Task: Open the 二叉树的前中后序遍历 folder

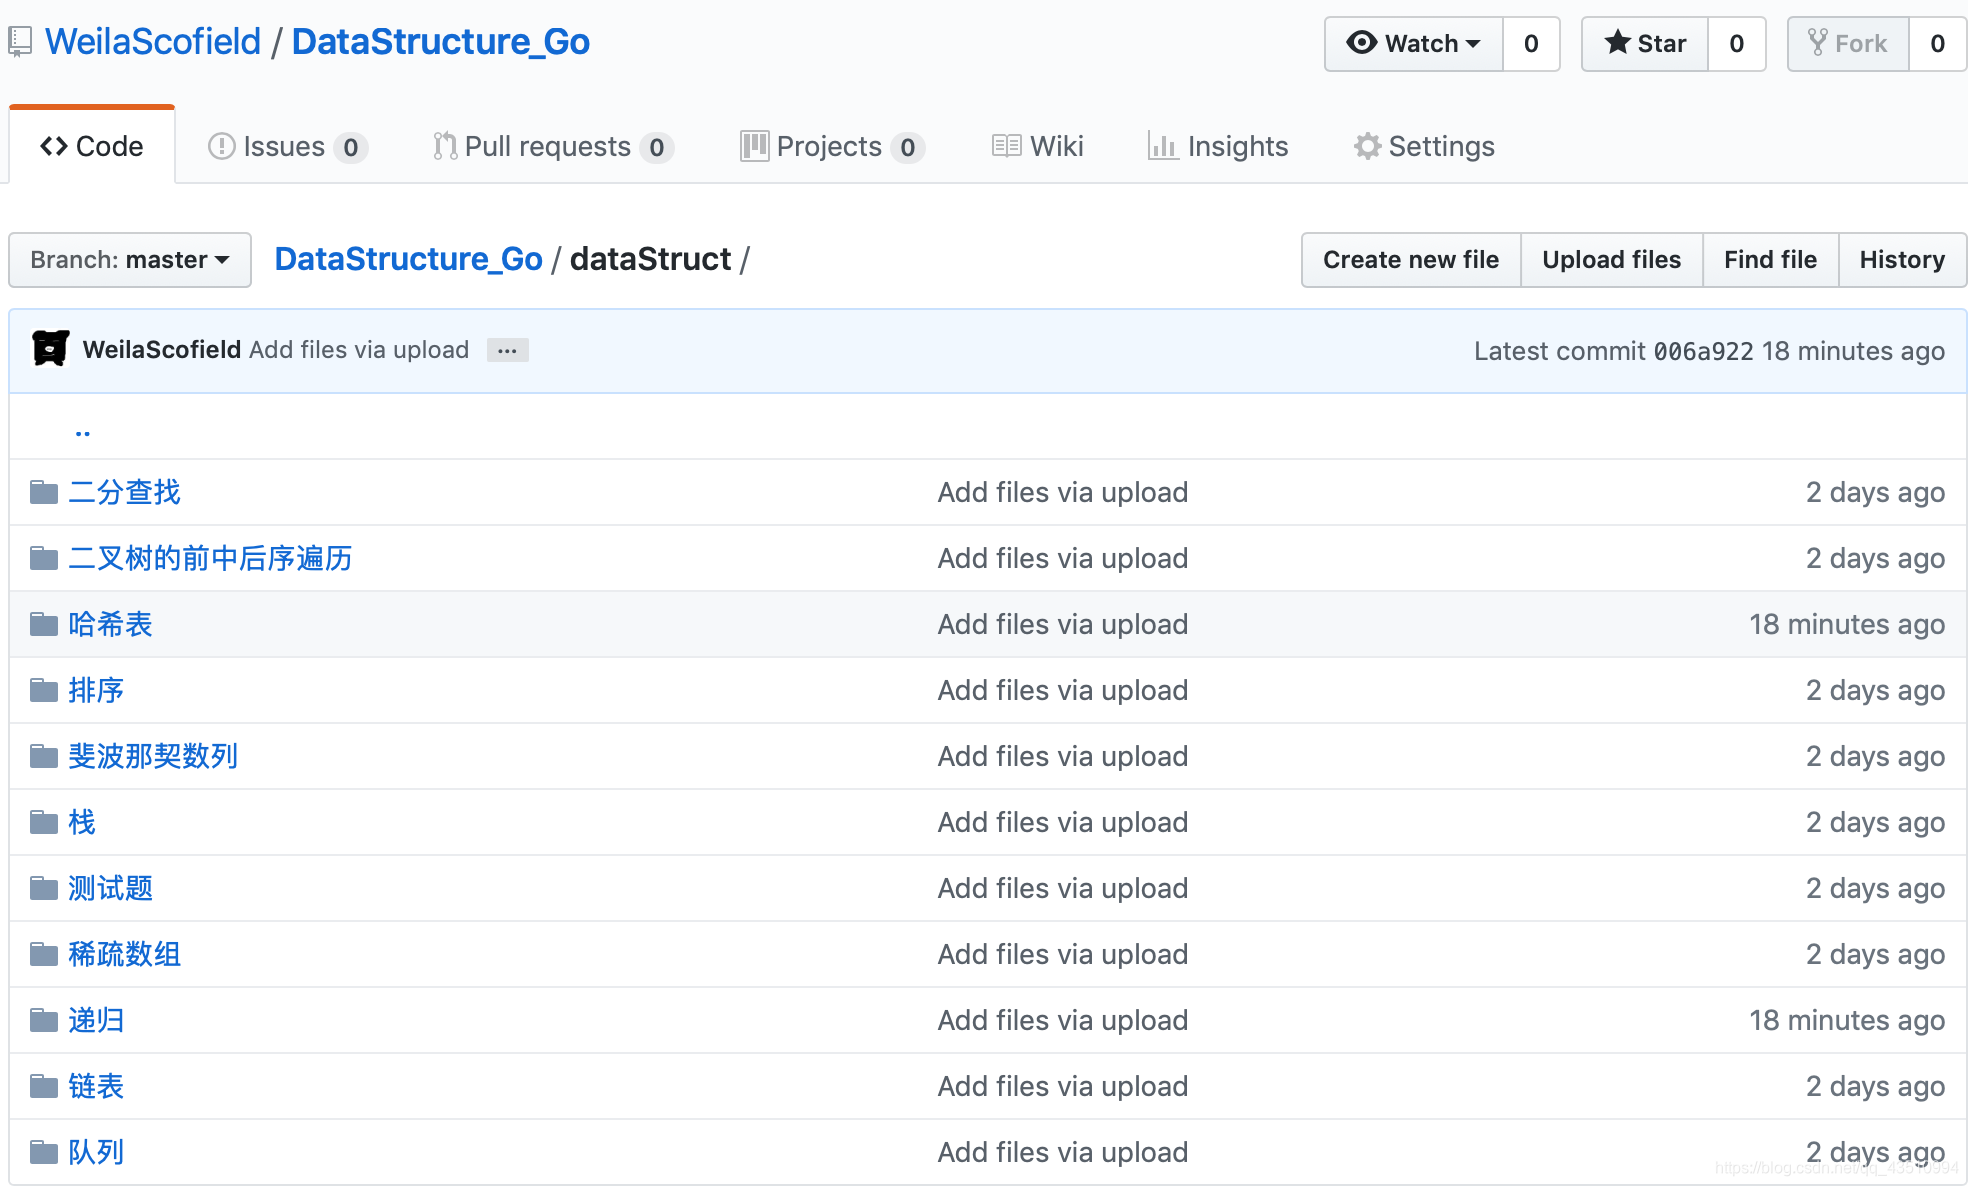Action: pos(210,558)
